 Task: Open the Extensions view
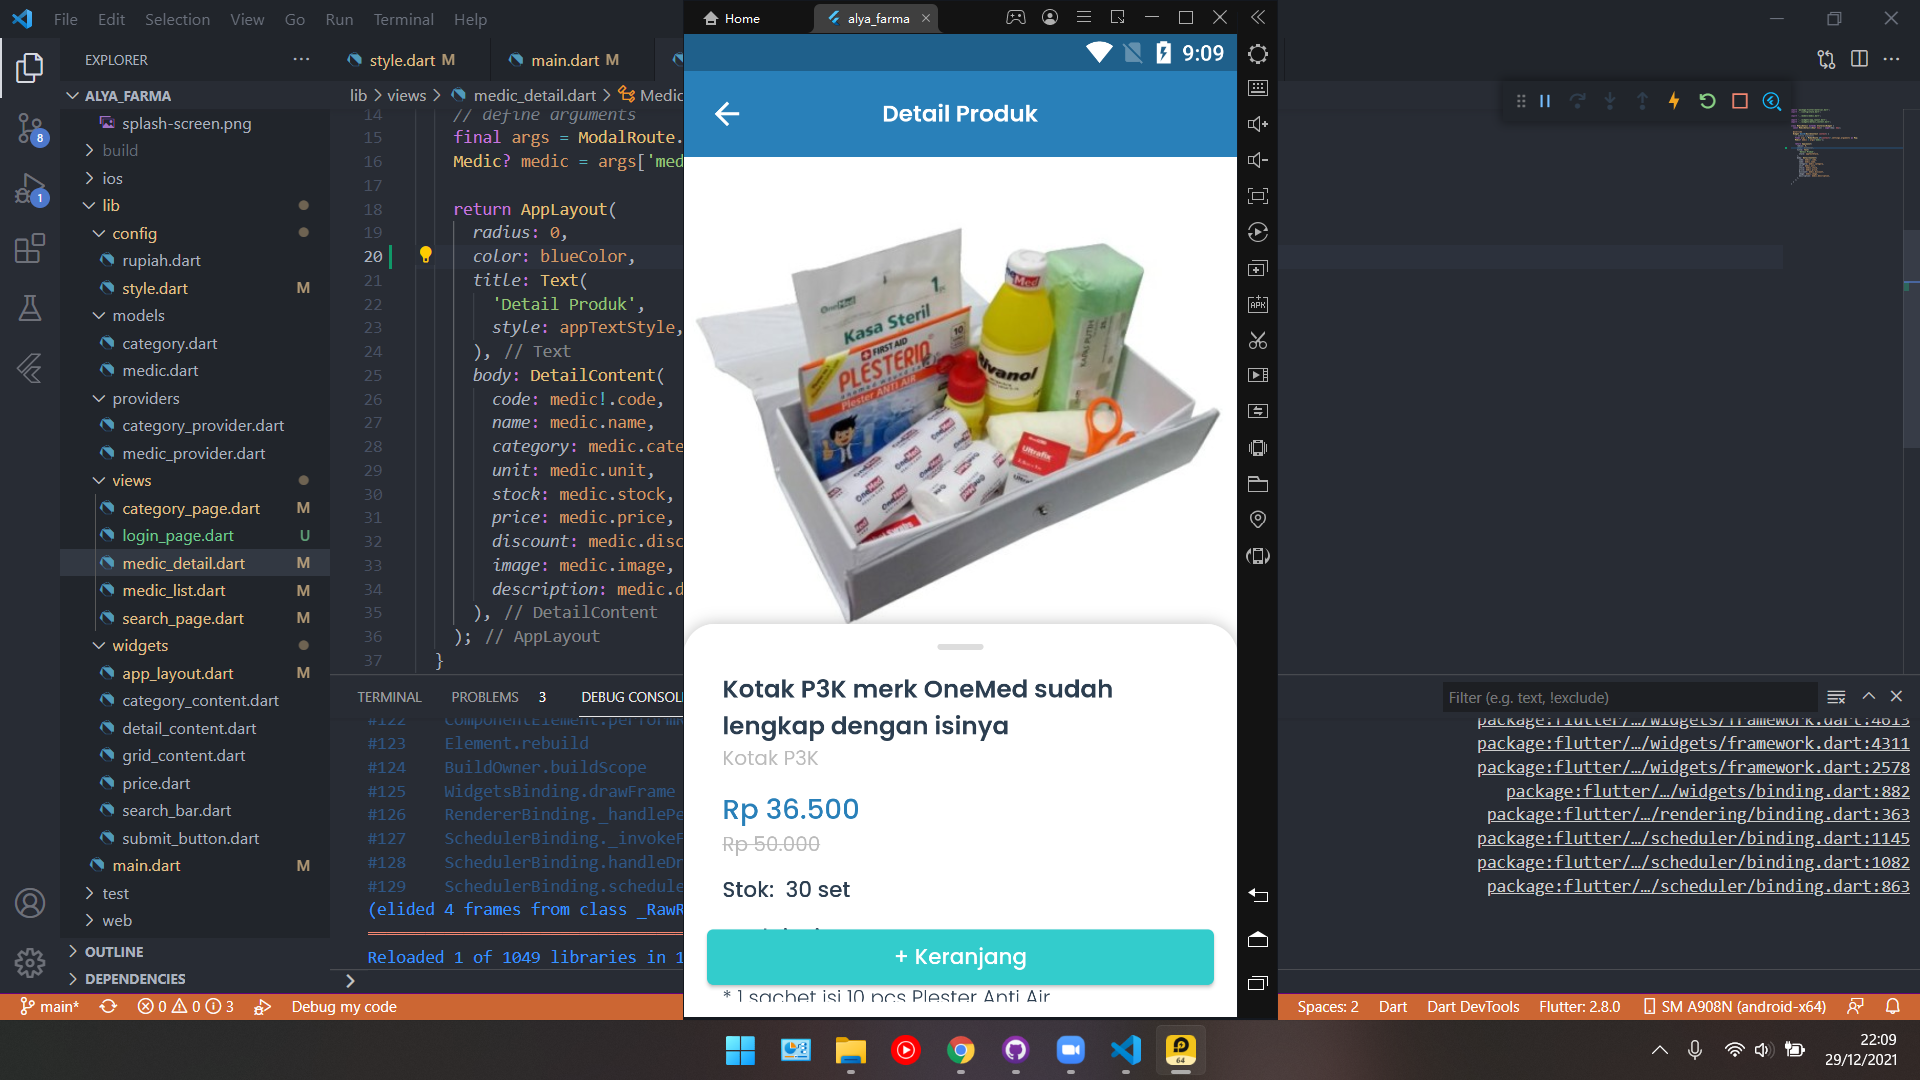[x=30, y=248]
